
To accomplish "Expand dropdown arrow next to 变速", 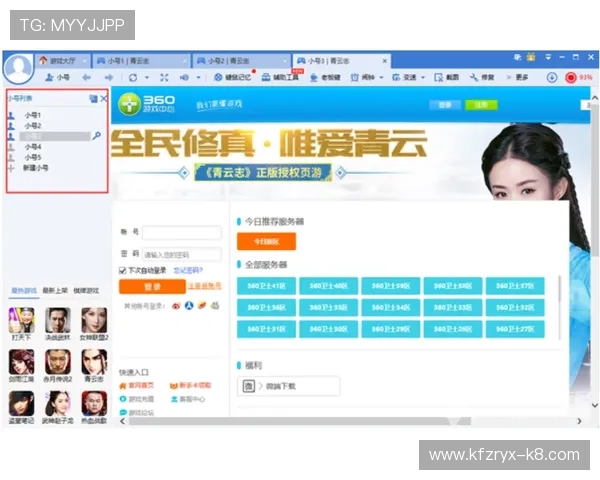I will click(x=423, y=78).
